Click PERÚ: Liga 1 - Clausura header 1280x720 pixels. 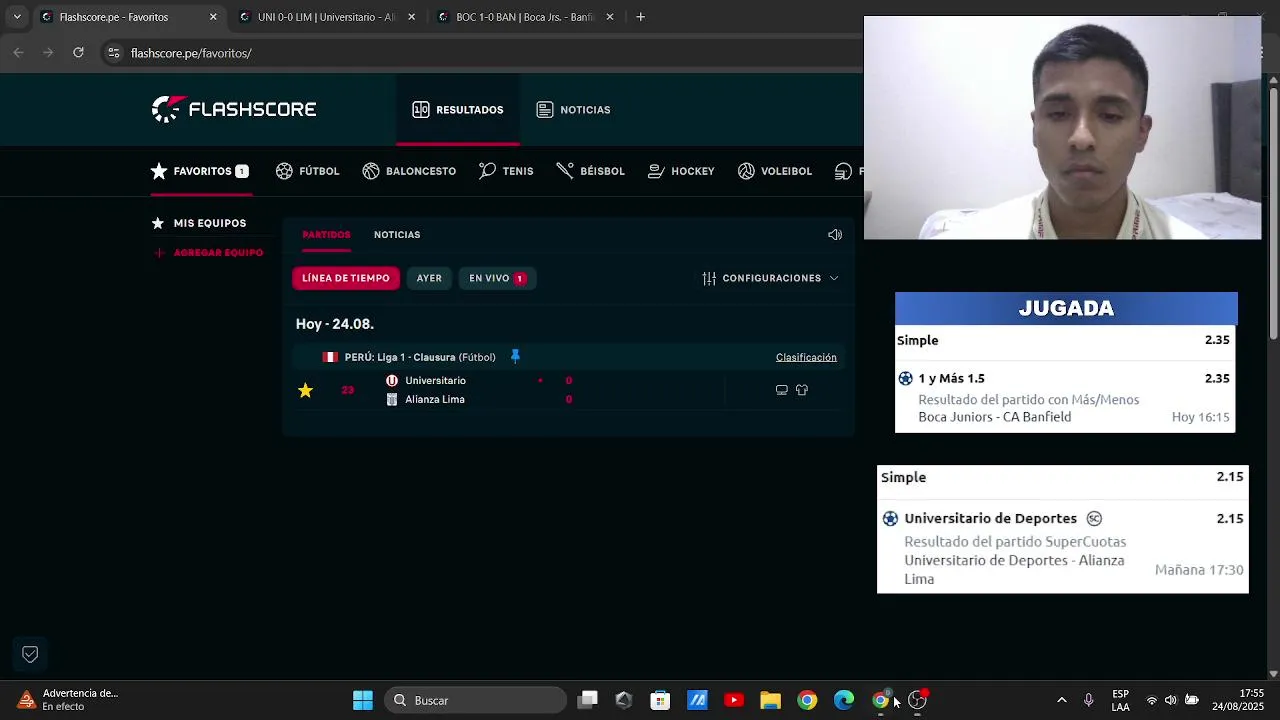pyautogui.click(x=420, y=357)
